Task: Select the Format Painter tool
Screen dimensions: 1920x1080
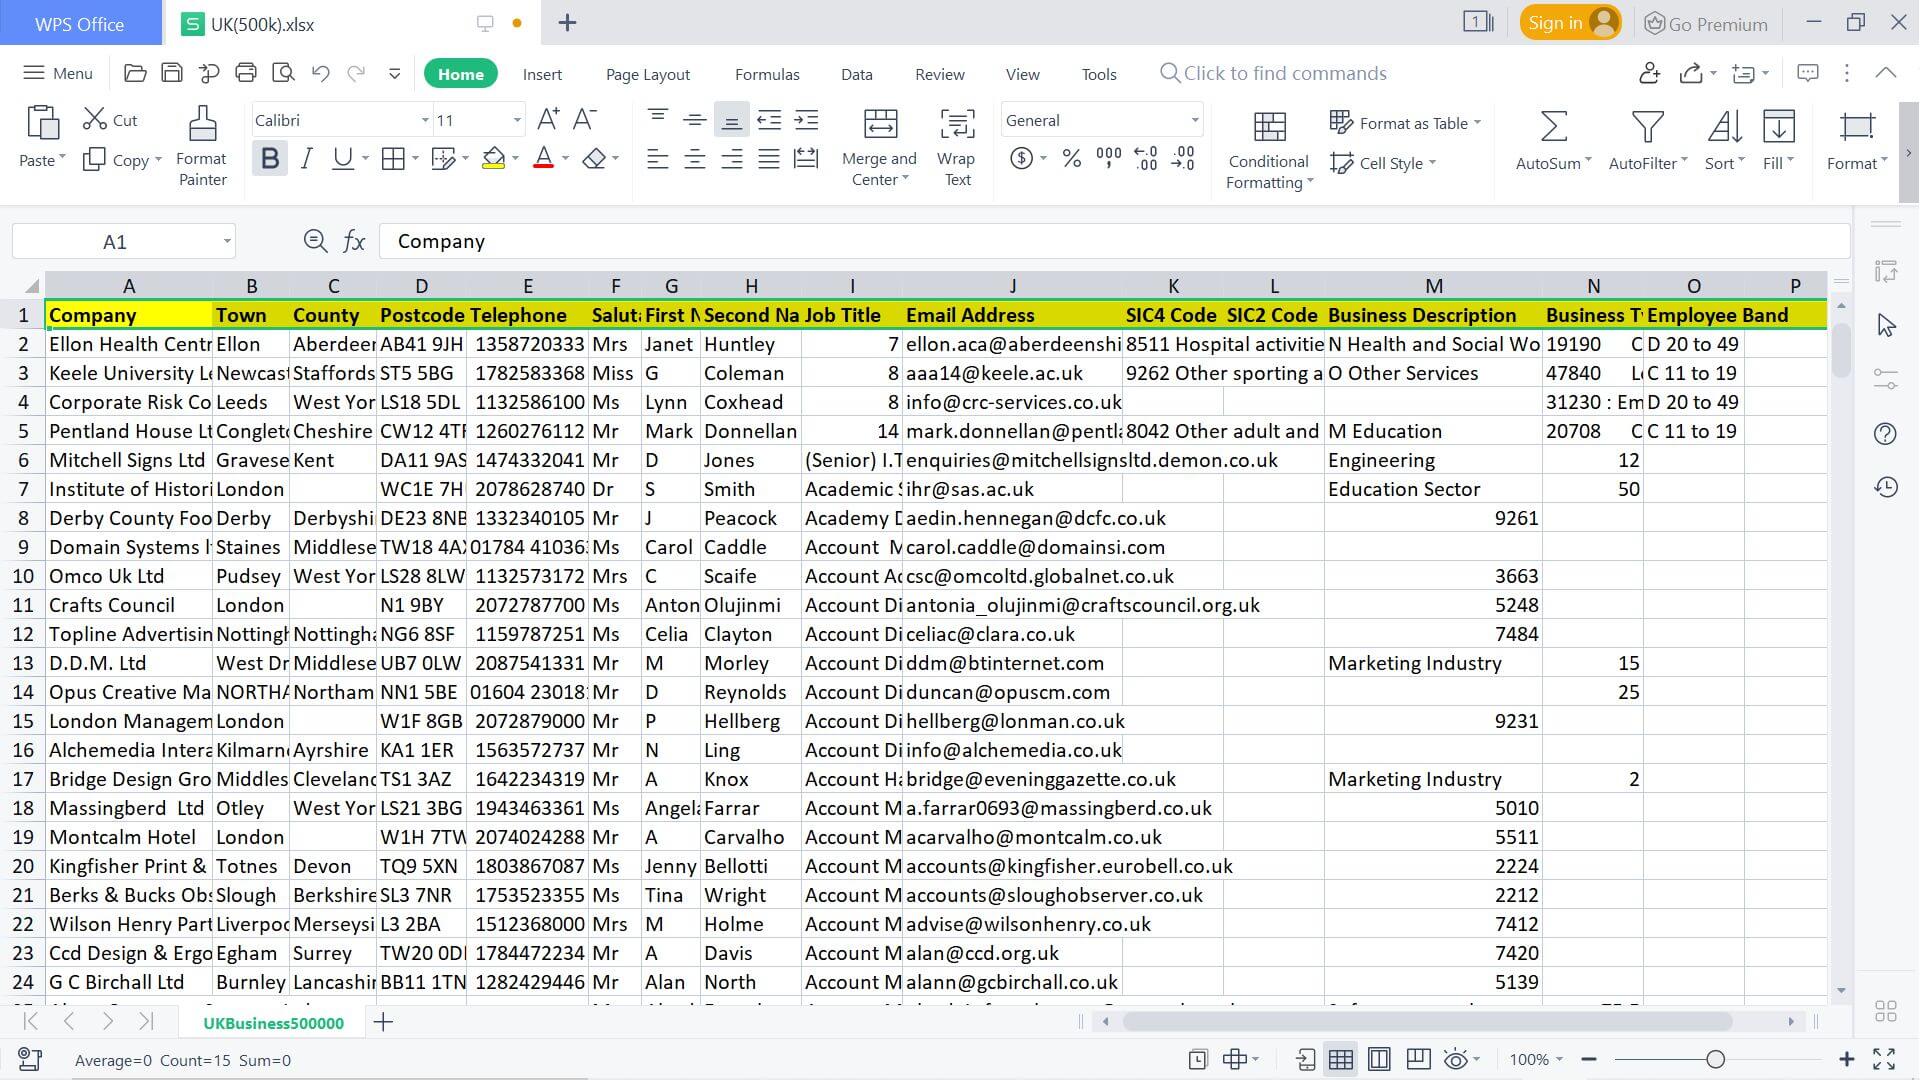Action: 202,146
